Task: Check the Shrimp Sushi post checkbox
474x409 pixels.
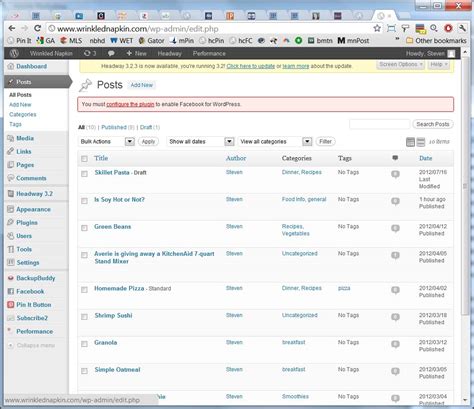Action: click(84, 317)
